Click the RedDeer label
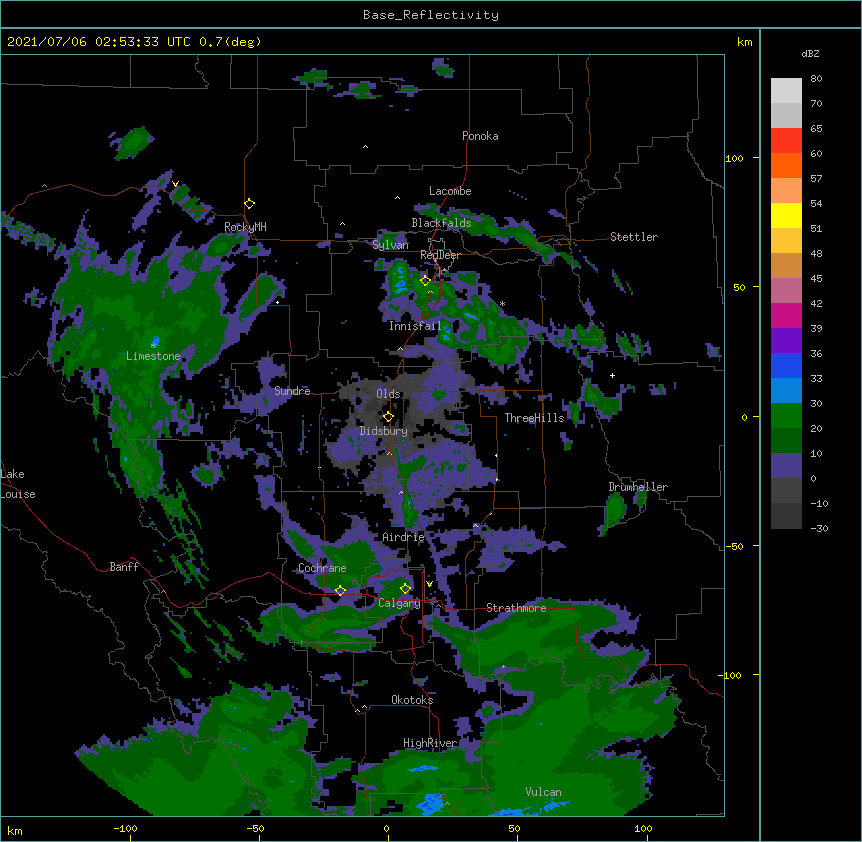 click(440, 255)
